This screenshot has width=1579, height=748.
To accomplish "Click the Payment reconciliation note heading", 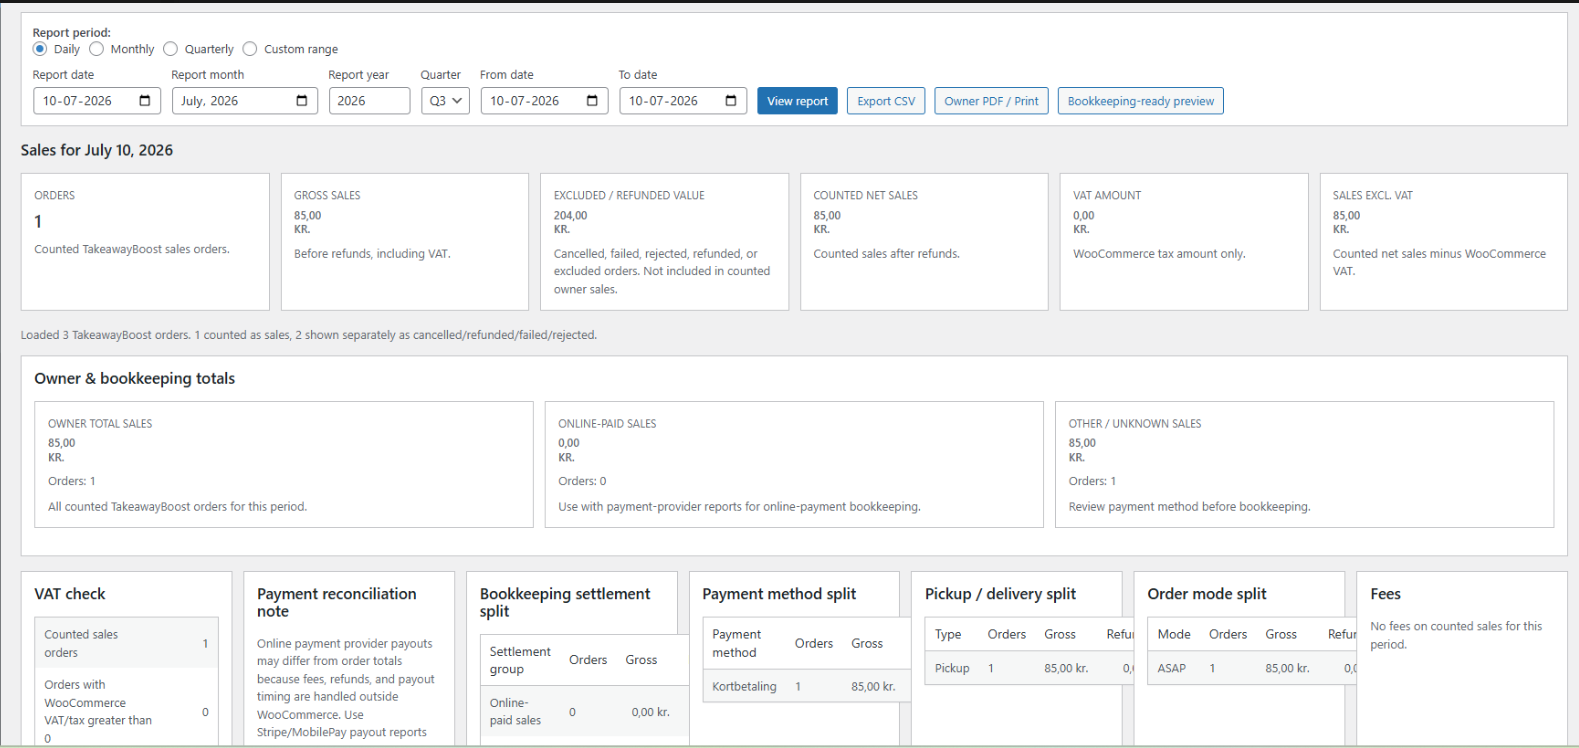I will tap(337, 602).
